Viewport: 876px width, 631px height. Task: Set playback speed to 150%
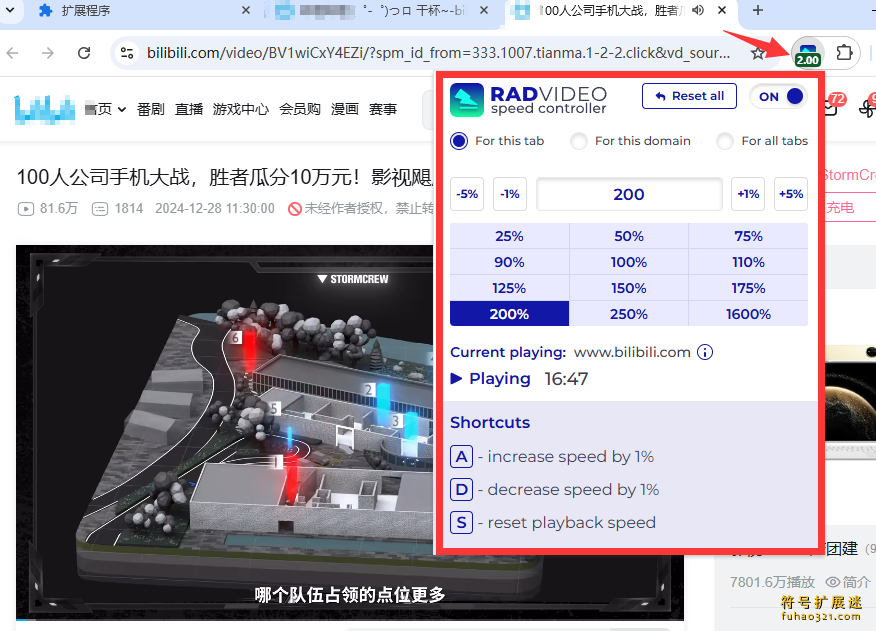pos(629,288)
